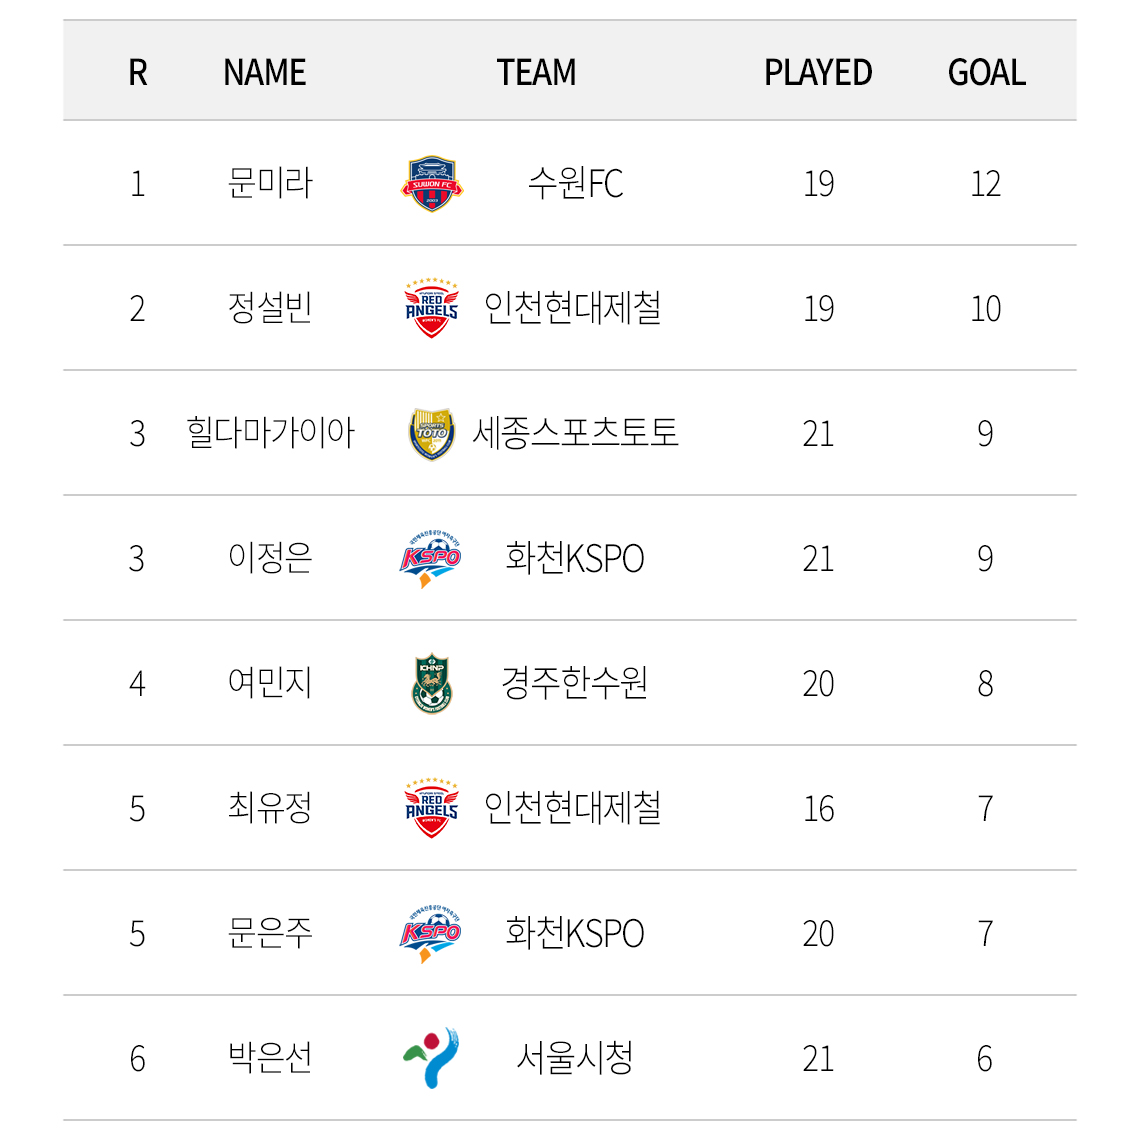
Task: Open player name 힐다마가이아
Action: tap(270, 433)
